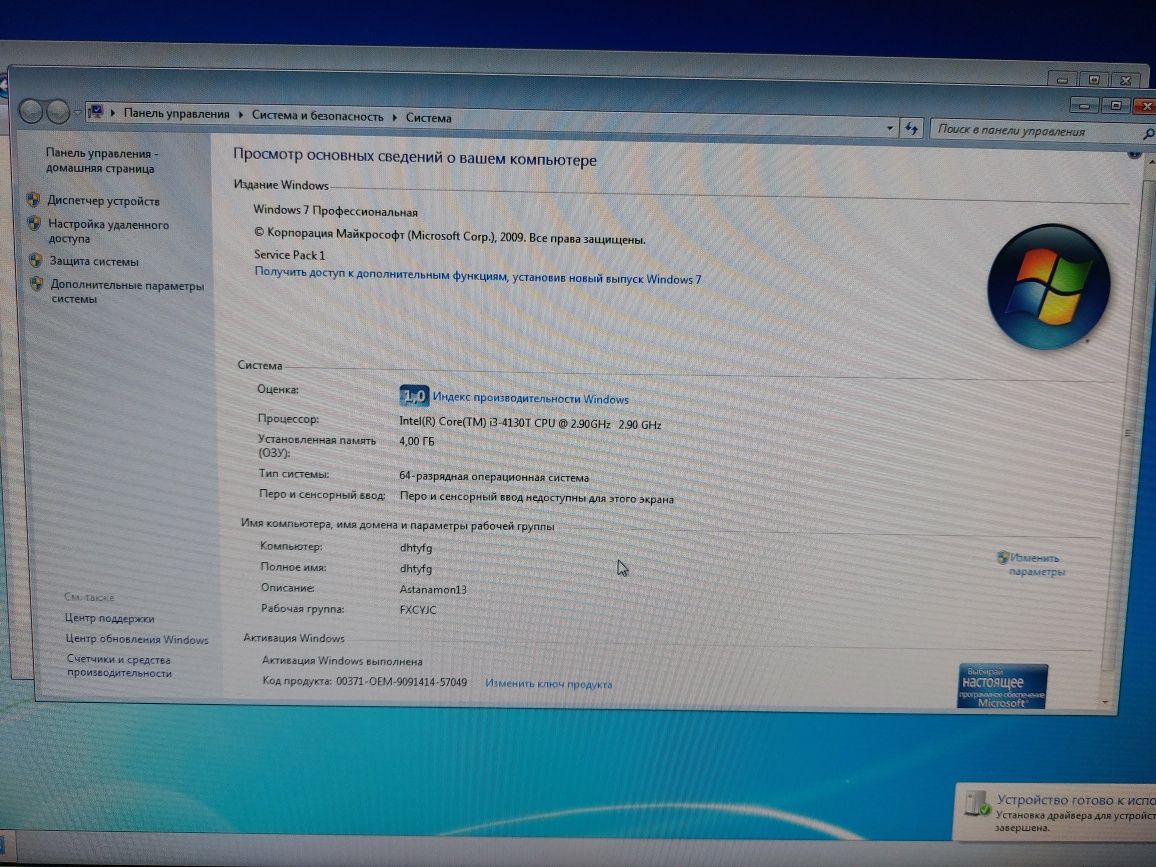Open the address bar history dropdown arrow
The width and height of the screenshot is (1156, 867).
coord(889,128)
